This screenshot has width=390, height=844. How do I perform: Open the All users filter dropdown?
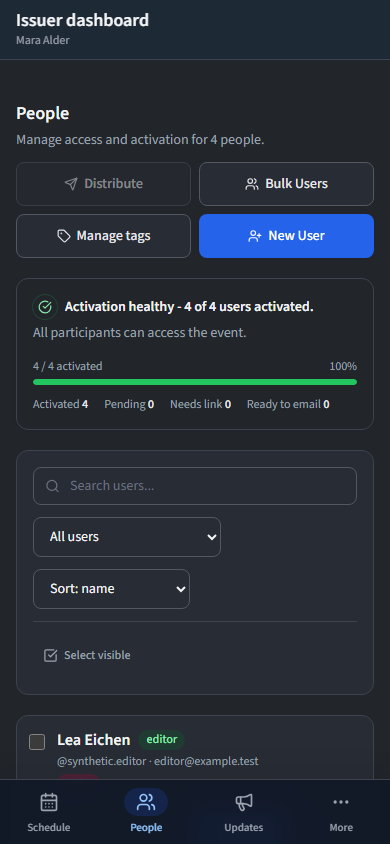[127, 537]
